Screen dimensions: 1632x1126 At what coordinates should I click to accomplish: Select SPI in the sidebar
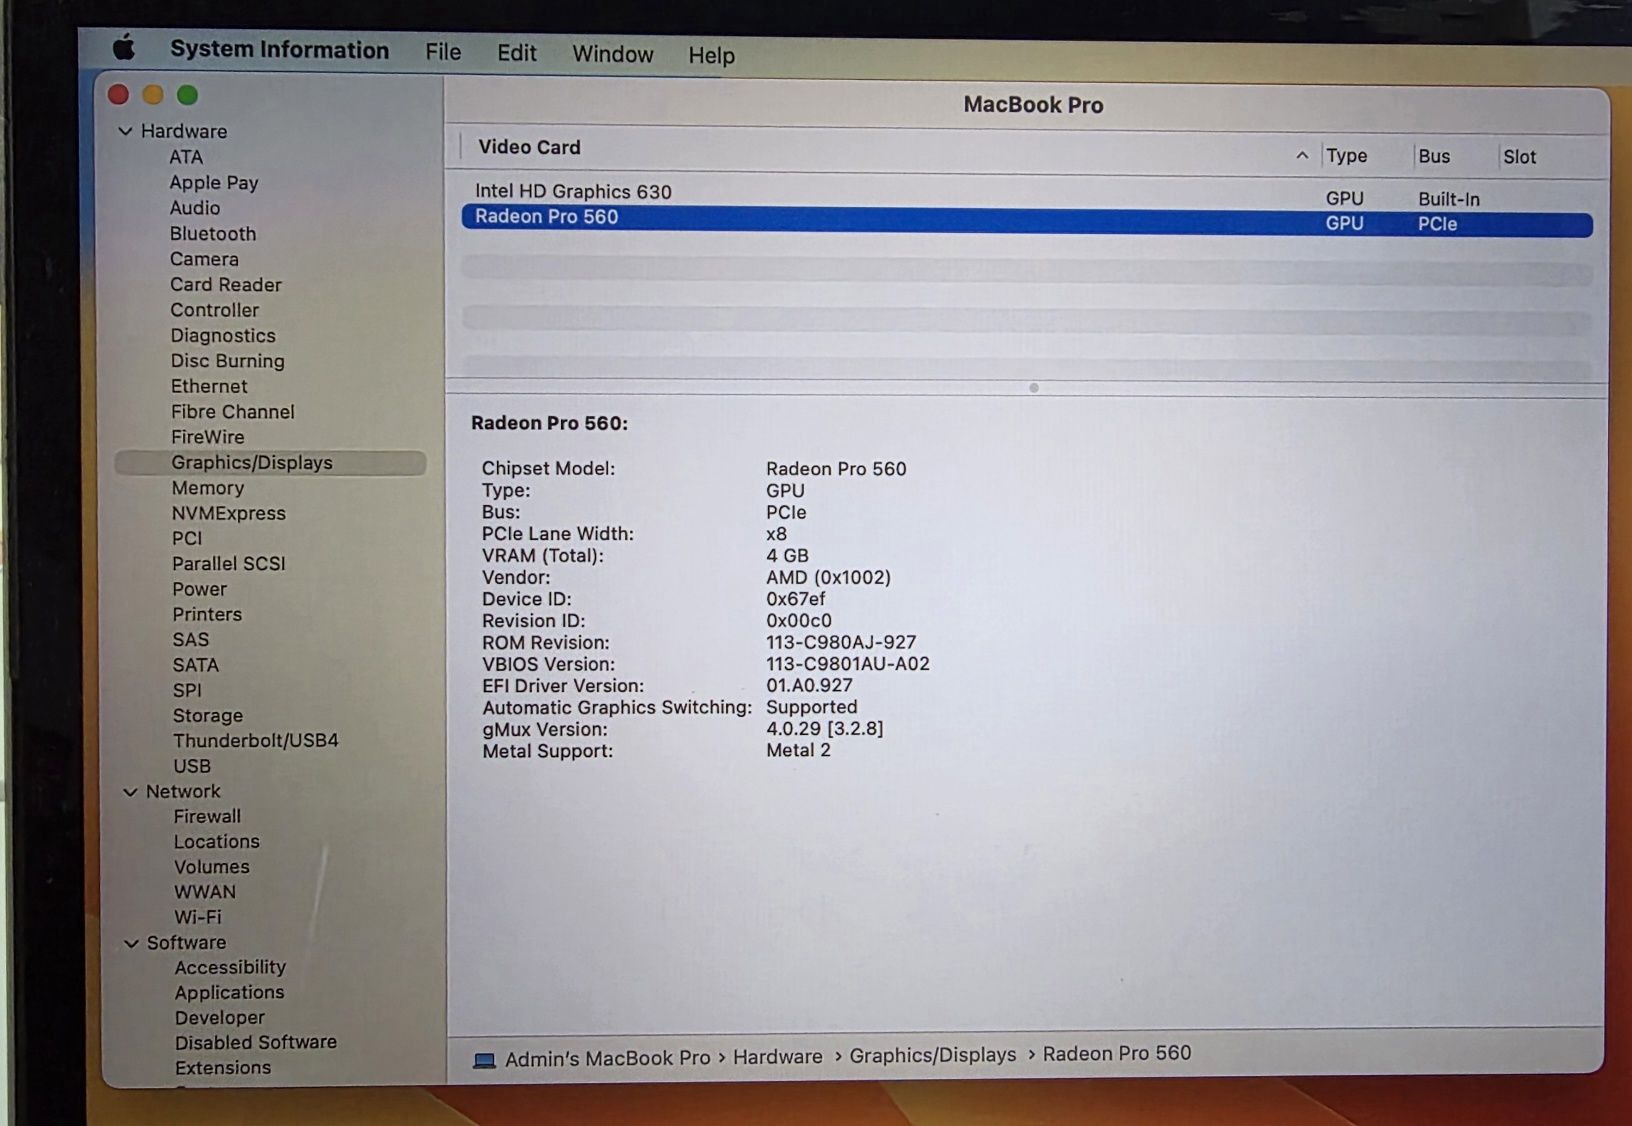pyautogui.click(x=187, y=690)
